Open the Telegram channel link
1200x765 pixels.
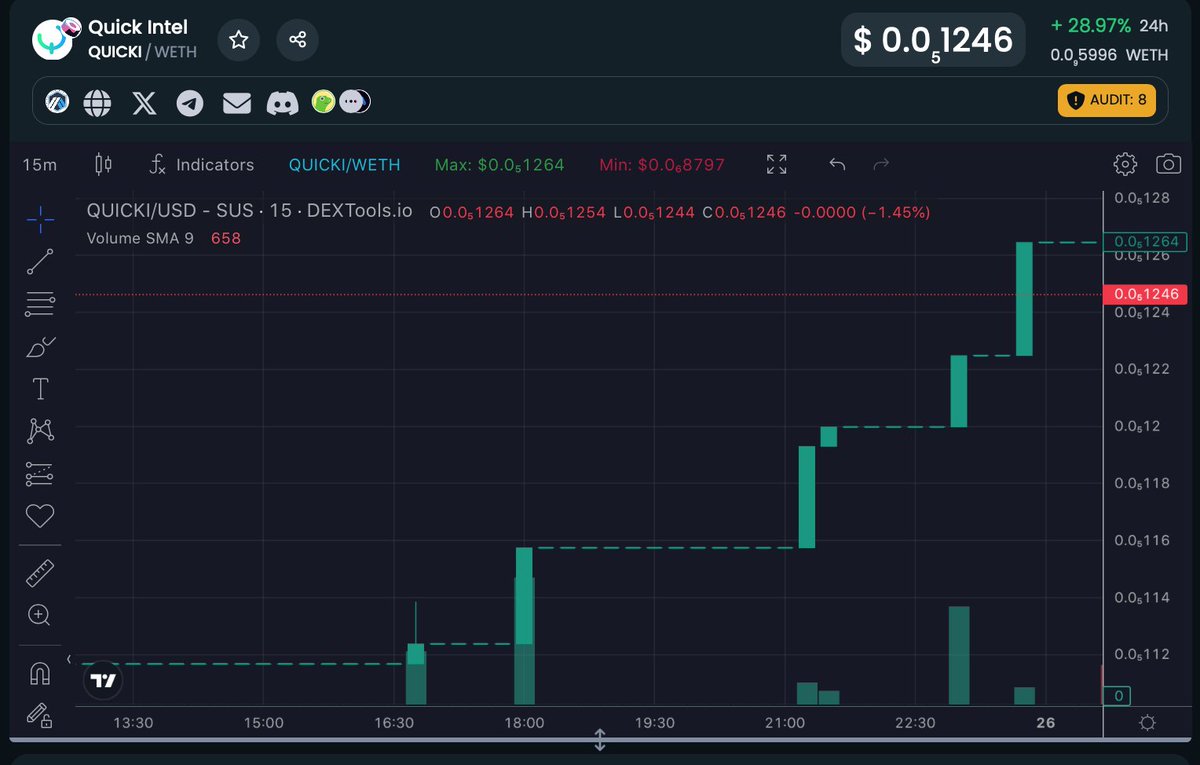[190, 102]
